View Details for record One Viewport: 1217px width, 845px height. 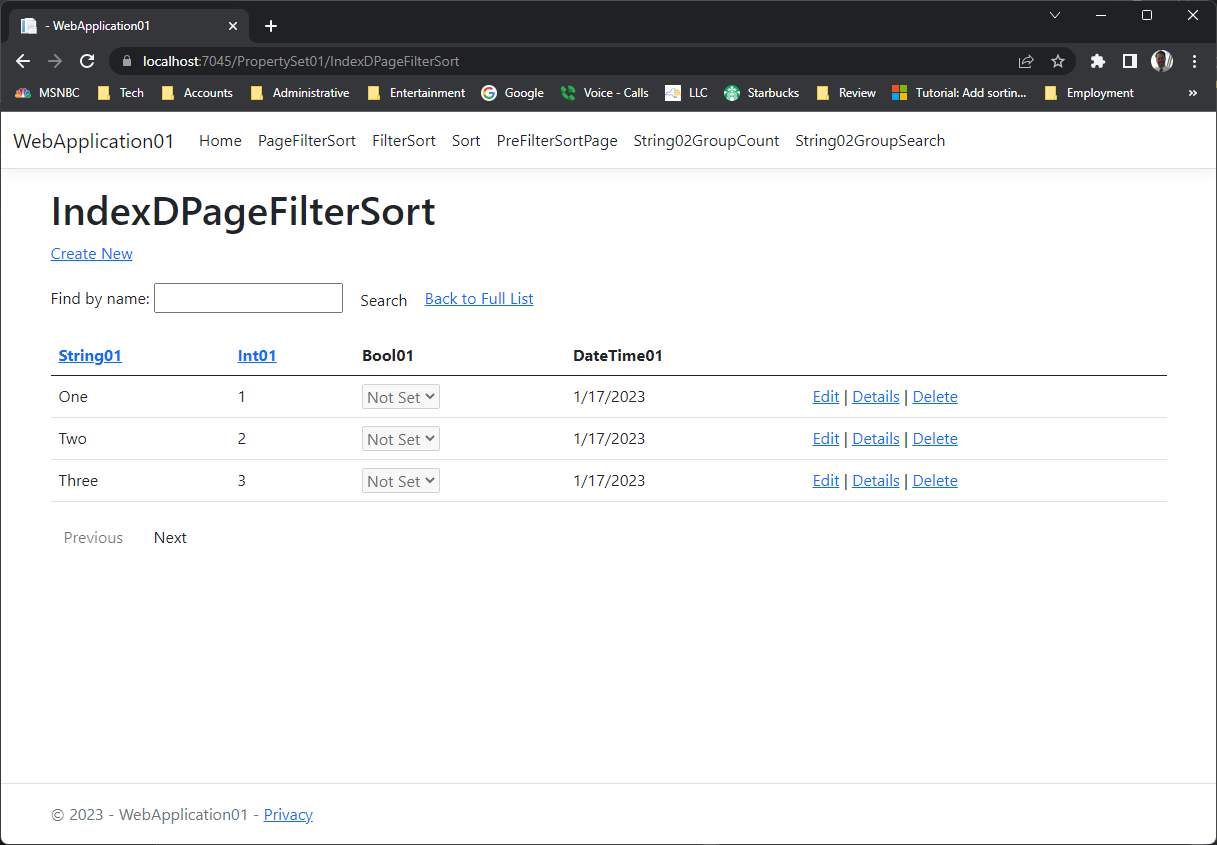pos(876,397)
